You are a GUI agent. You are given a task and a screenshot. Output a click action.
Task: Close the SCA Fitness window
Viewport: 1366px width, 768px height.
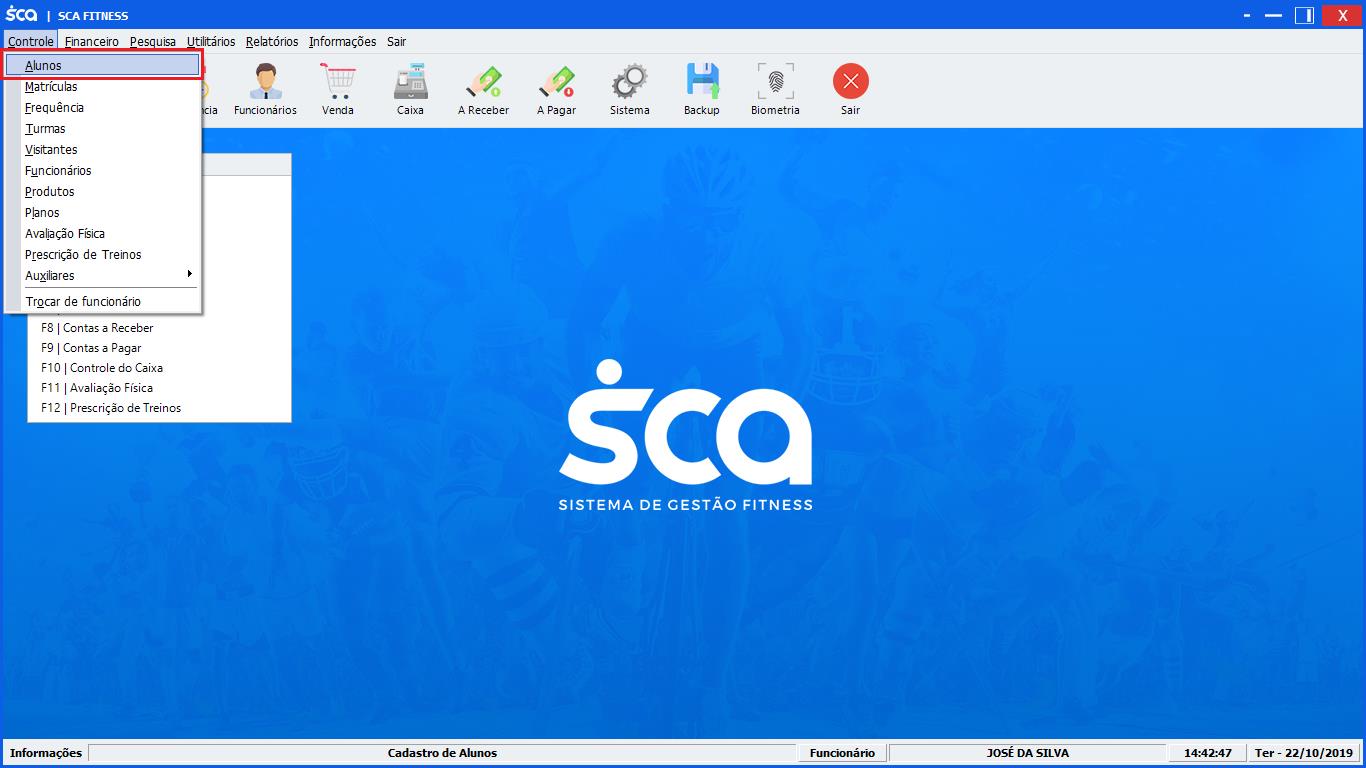[x=1343, y=15]
